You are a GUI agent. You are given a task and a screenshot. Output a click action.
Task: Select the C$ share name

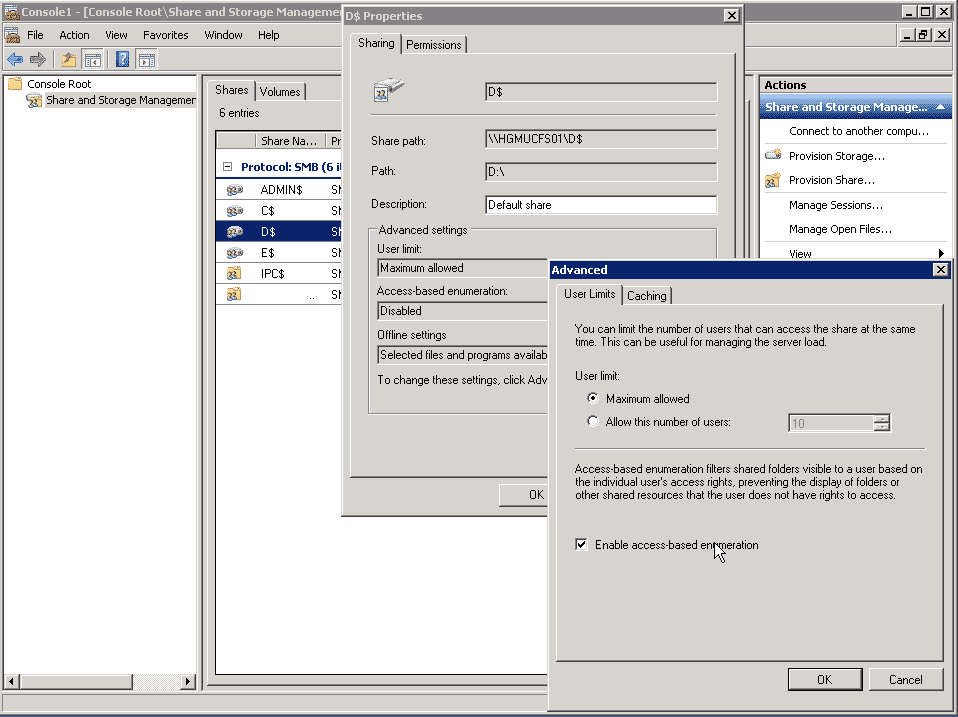point(268,211)
